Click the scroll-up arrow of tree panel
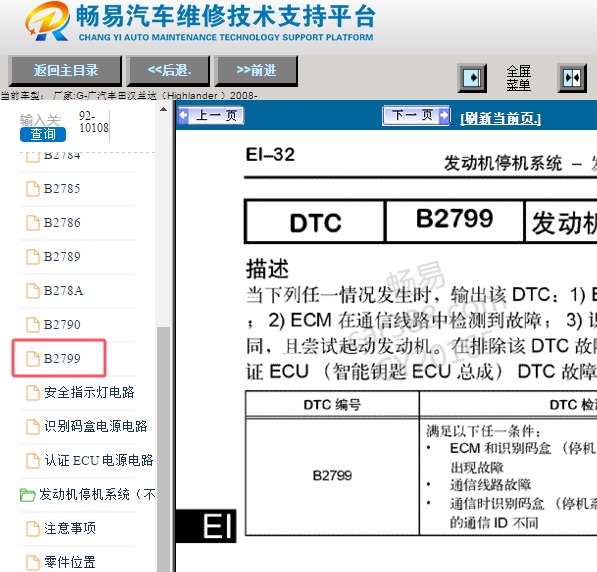 pyautogui.click(x=163, y=110)
